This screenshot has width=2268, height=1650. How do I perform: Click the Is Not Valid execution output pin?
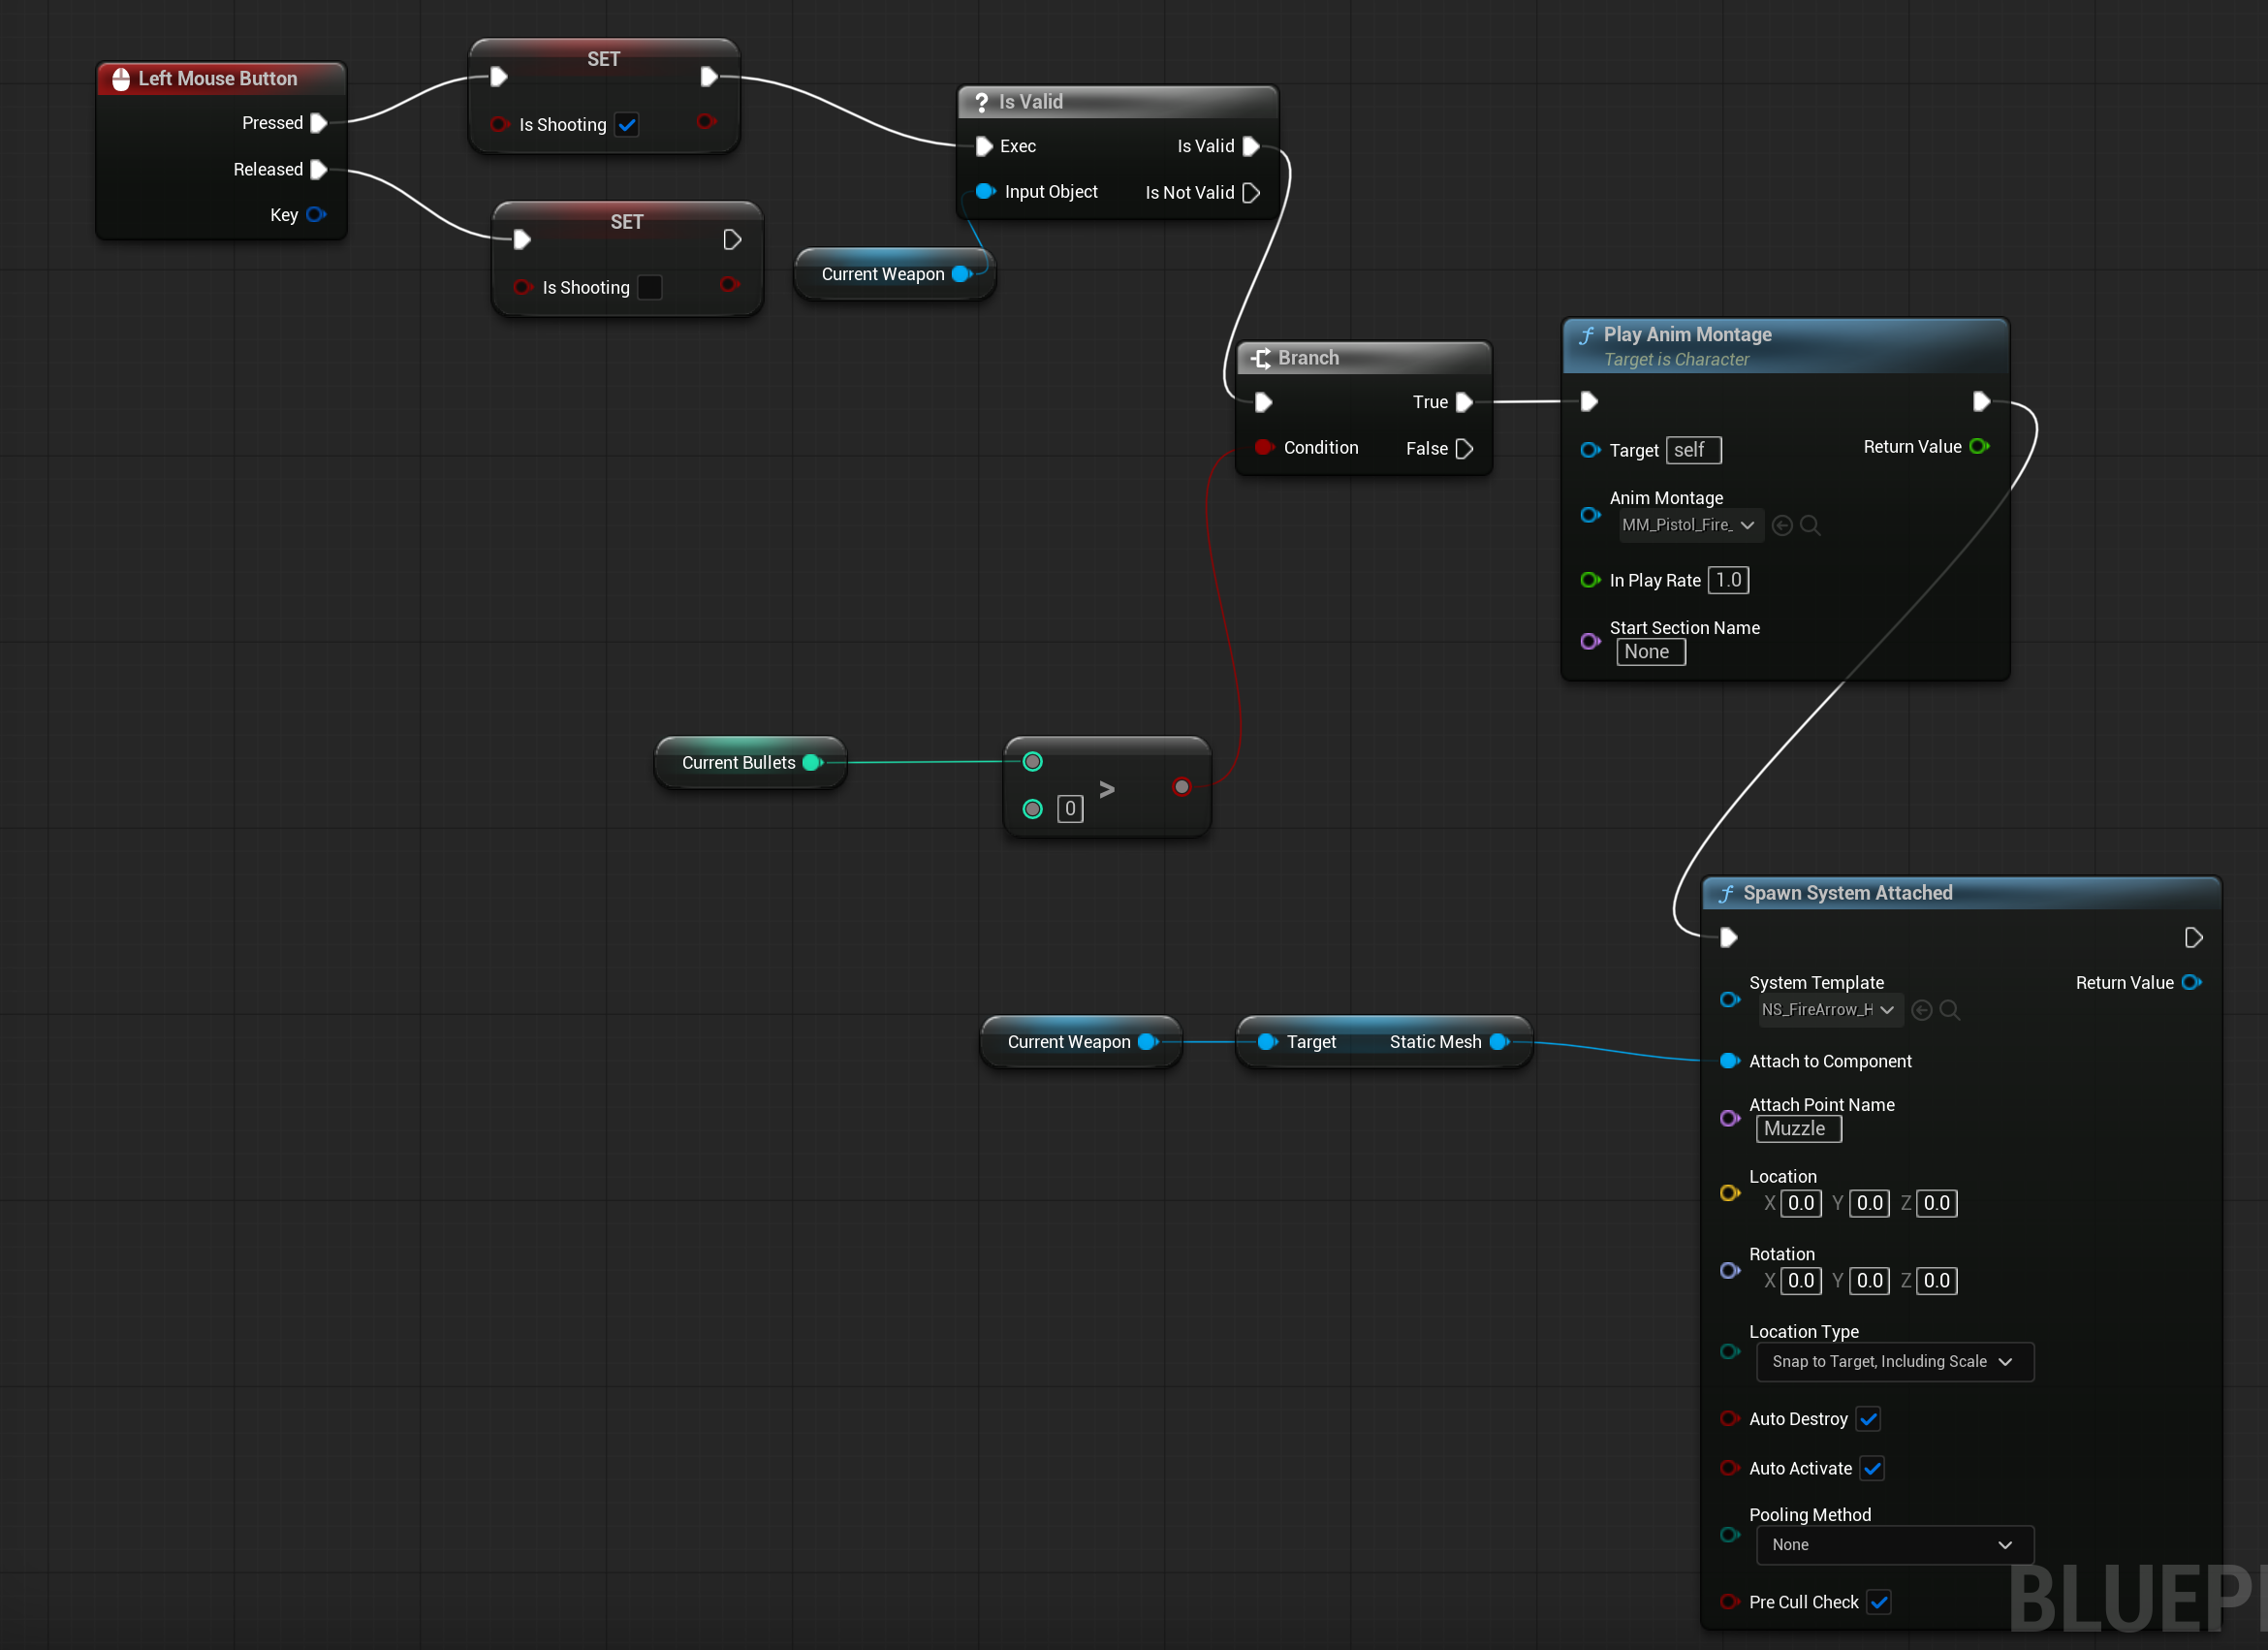1251,193
